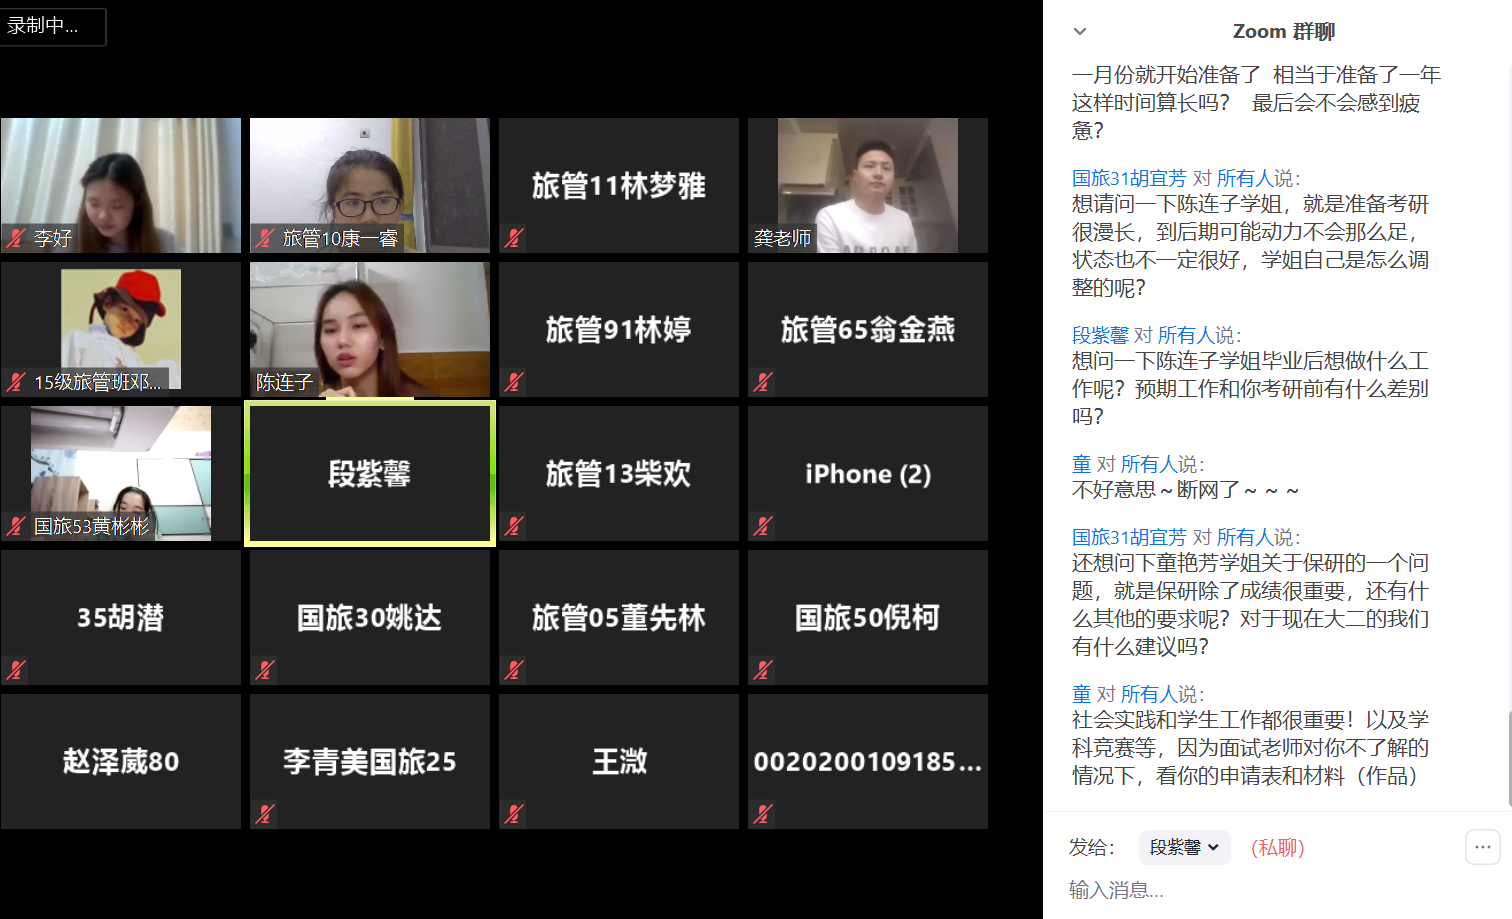
Task: Click muted mic icon on 0020200109185 tile
Action: point(763,814)
